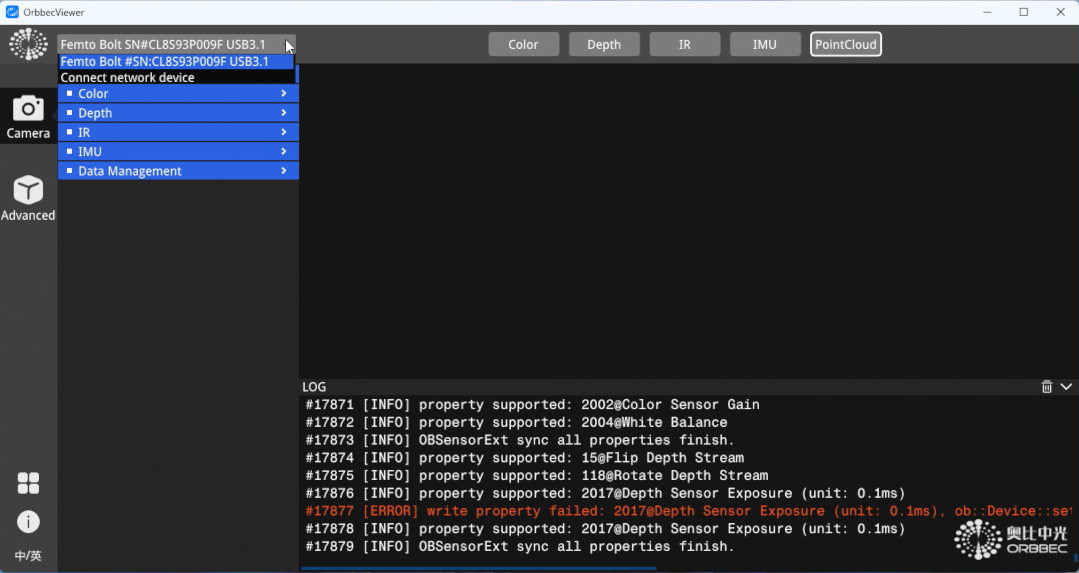
Task: Click the PointCloud button
Action: (x=846, y=44)
